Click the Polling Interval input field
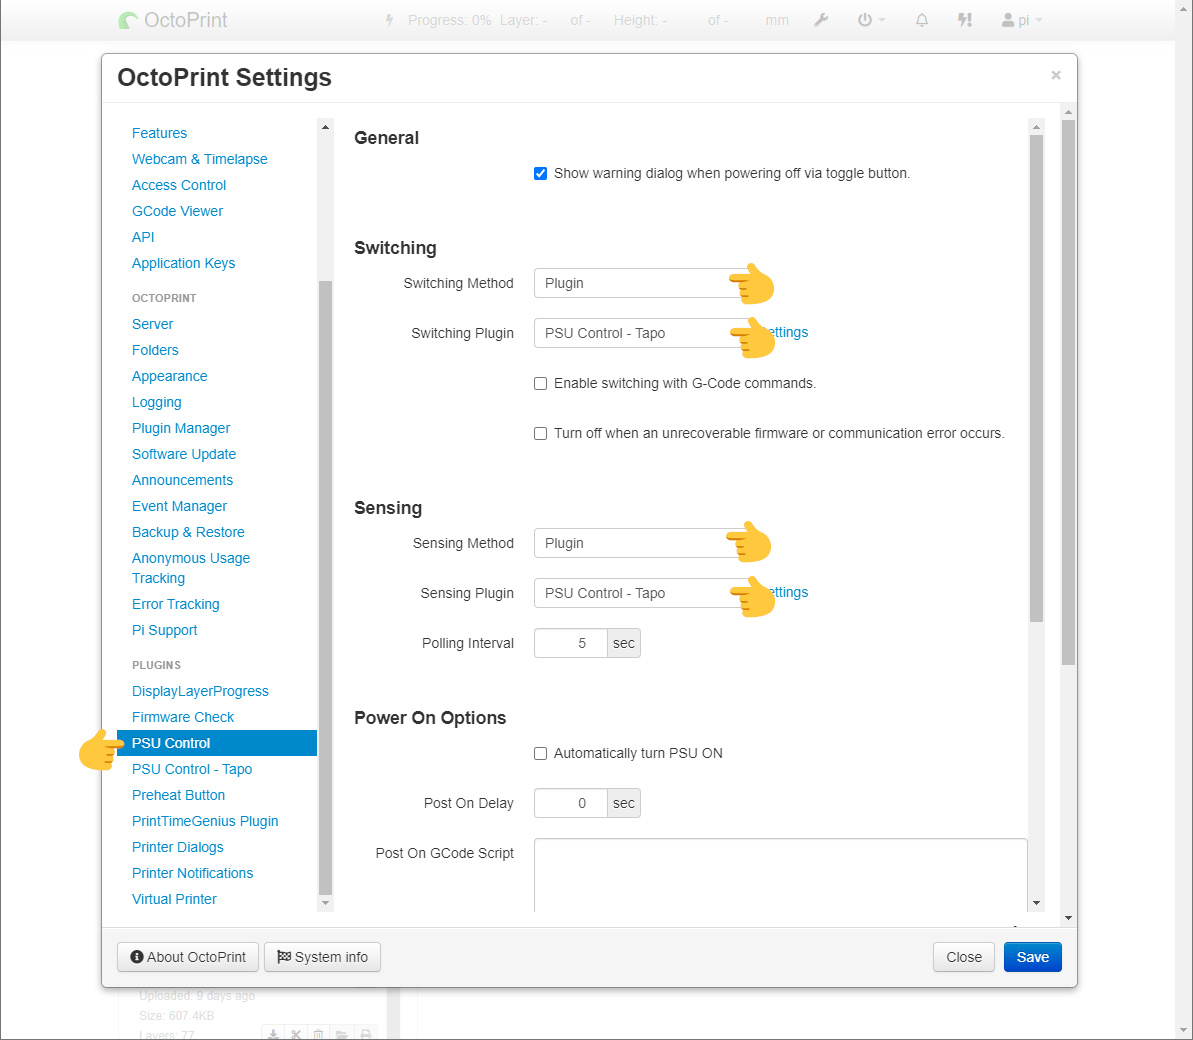 pyautogui.click(x=571, y=643)
